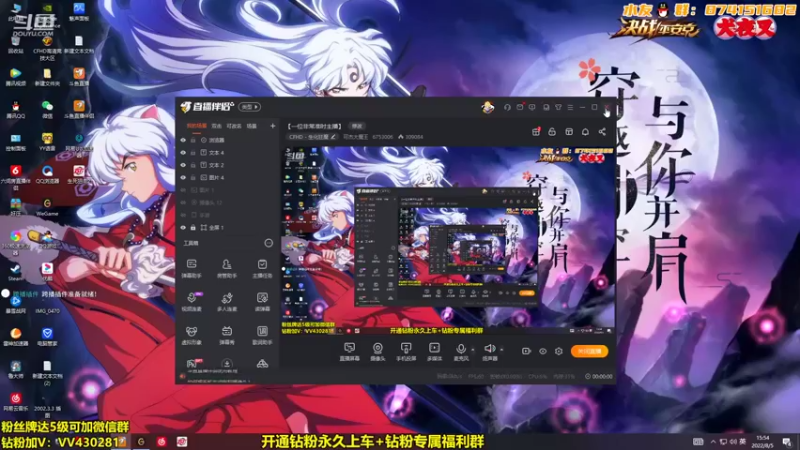Toggle visibility of 浏览器 source
The height and width of the screenshot is (450, 800).
point(183,140)
